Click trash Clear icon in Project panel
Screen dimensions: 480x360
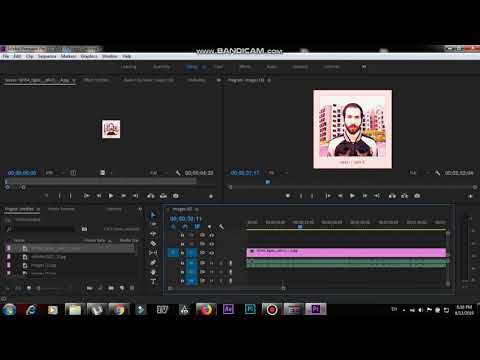pyautogui.click(x=132, y=288)
